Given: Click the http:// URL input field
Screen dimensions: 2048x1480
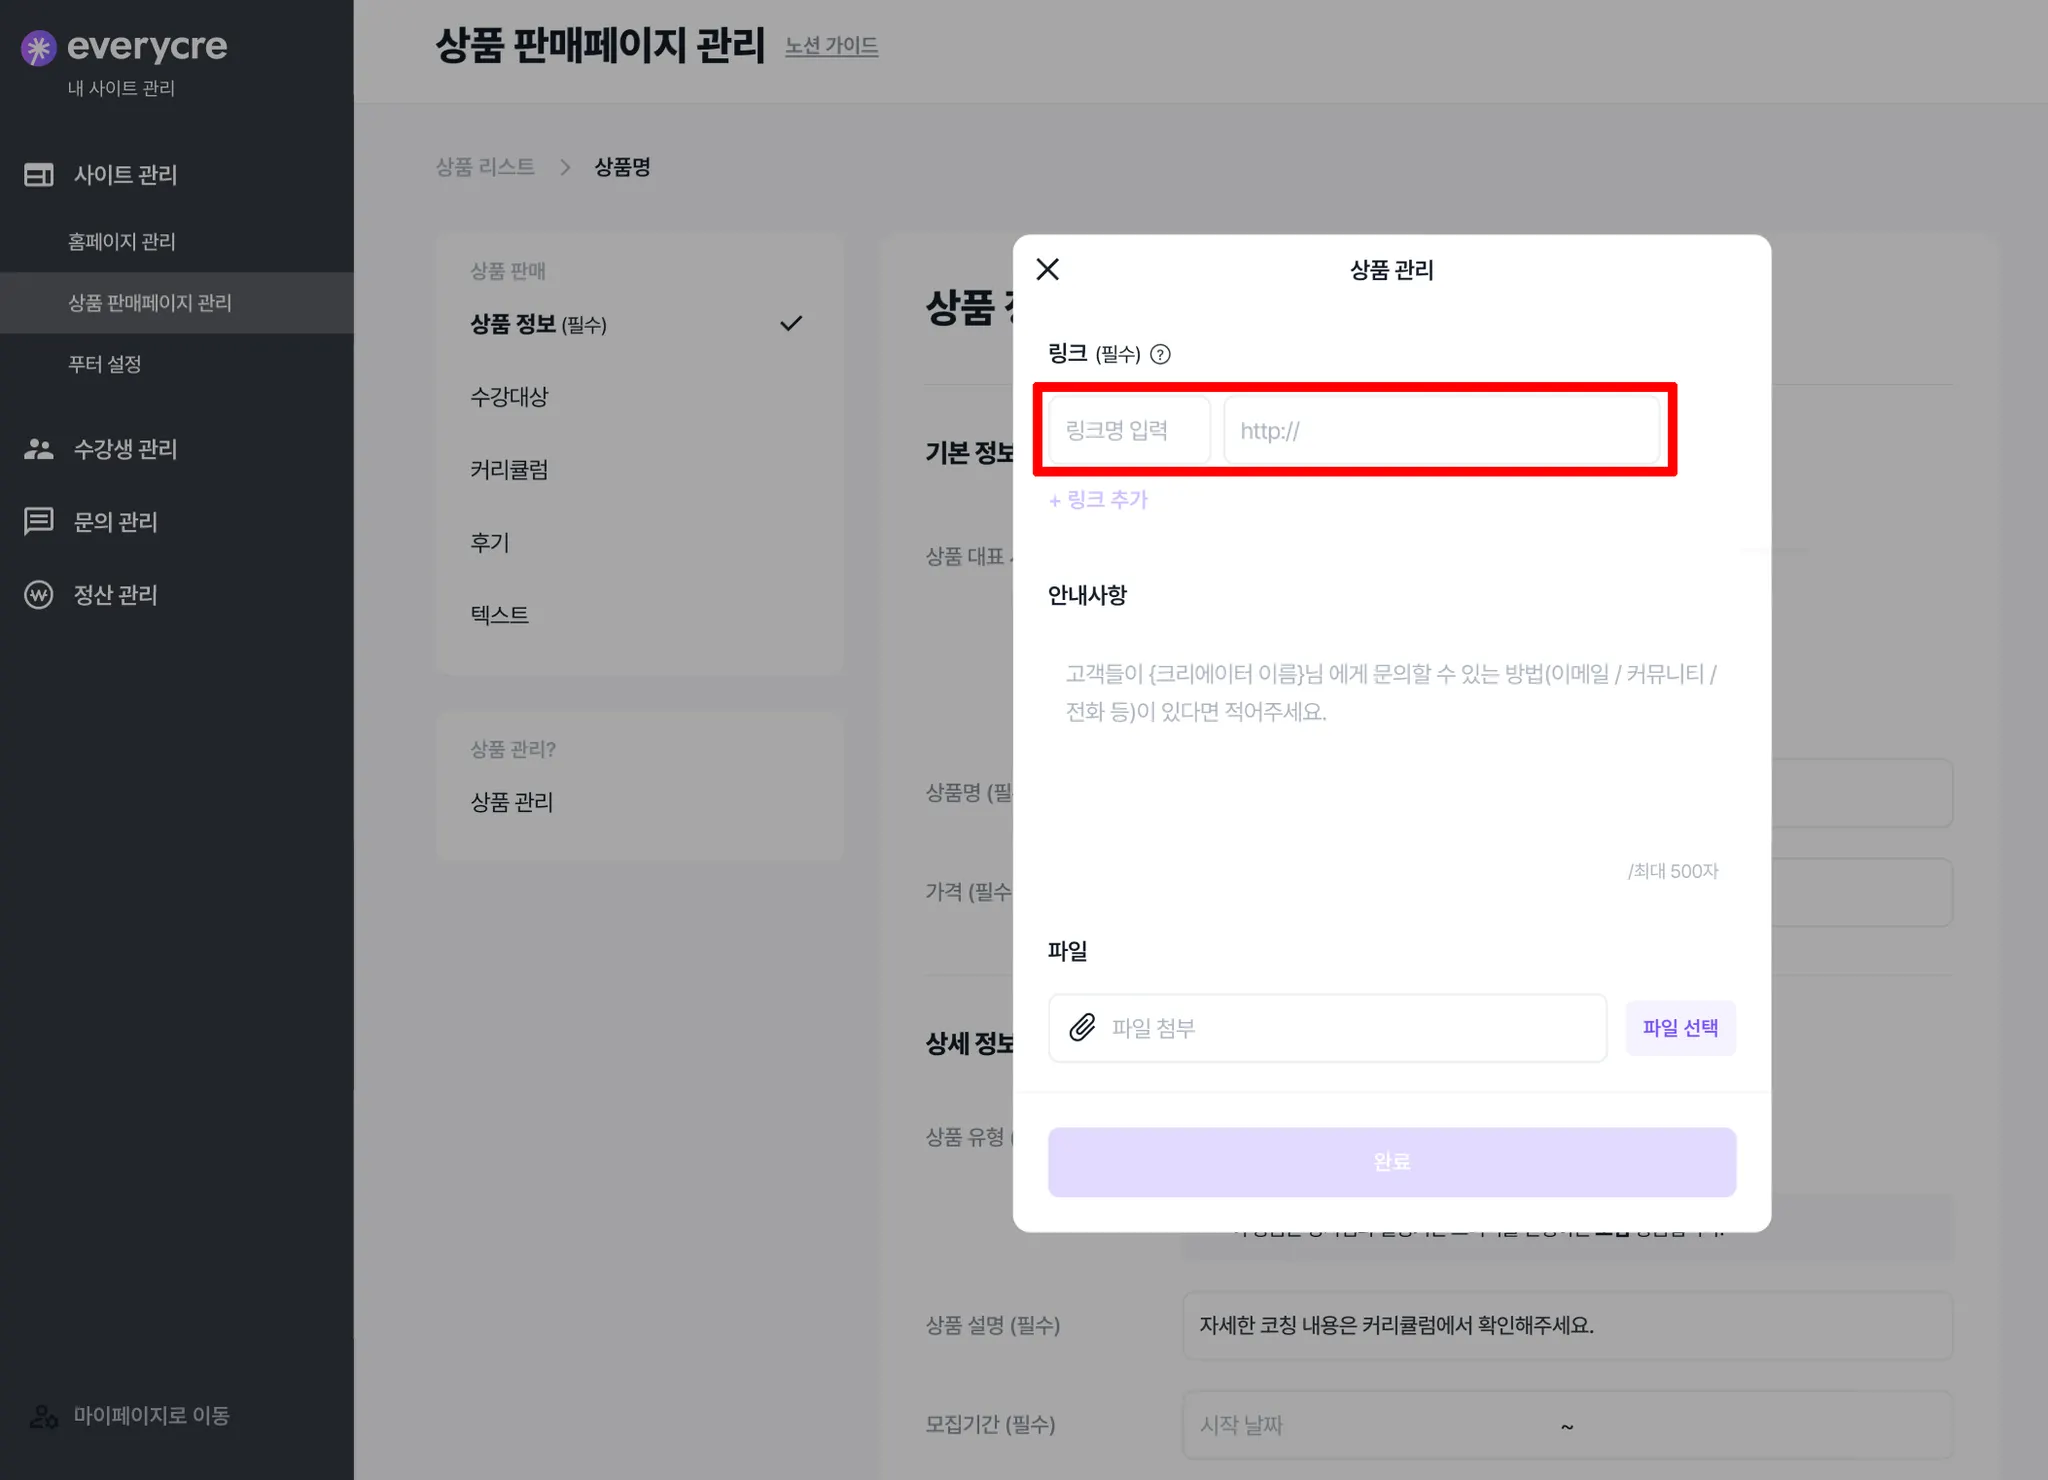Looking at the screenshot, I should coord(1440,431).
